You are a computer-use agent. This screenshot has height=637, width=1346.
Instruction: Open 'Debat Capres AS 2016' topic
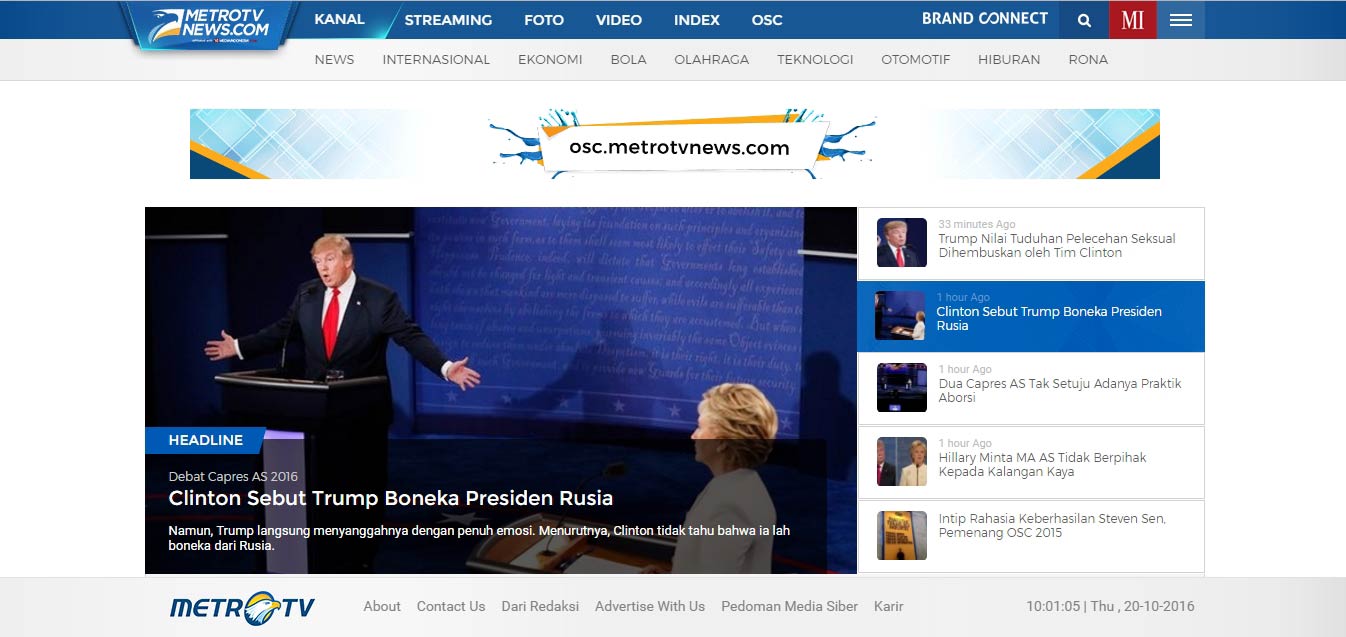[x=233, y=477]
